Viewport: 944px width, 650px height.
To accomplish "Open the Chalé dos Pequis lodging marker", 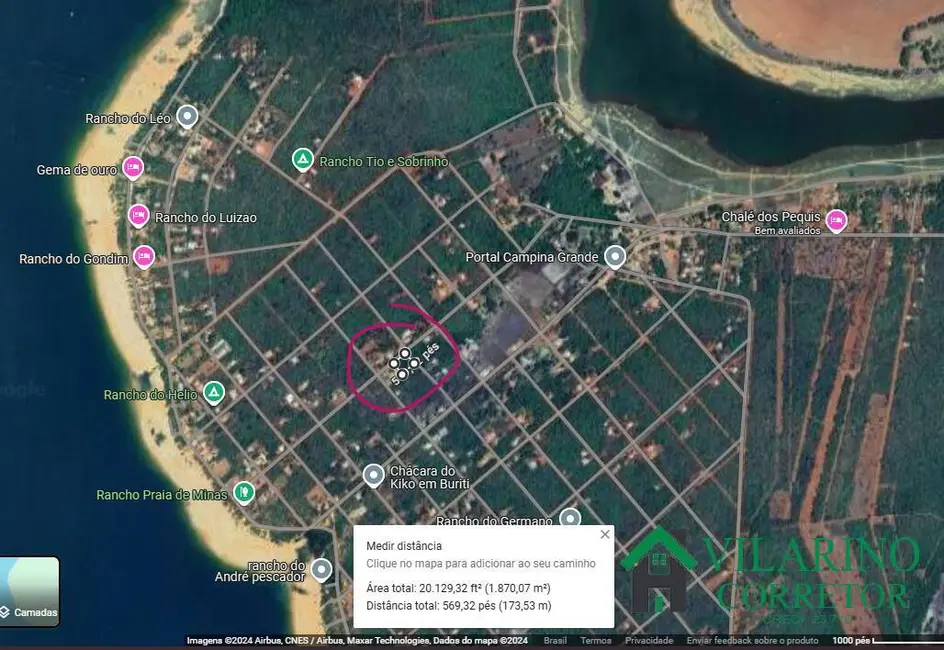I will point(836,220).
